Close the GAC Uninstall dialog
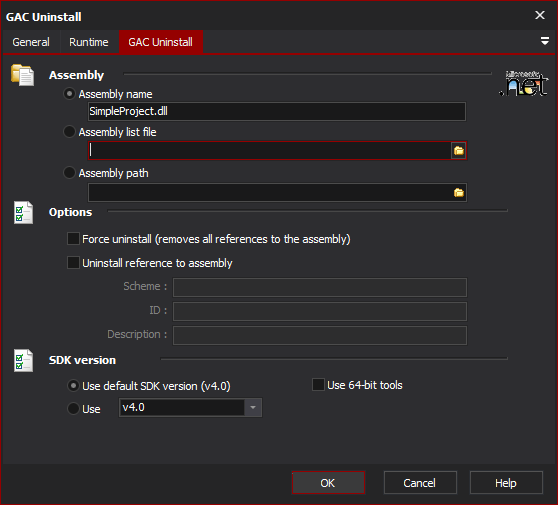 click(x=540, y=15)
